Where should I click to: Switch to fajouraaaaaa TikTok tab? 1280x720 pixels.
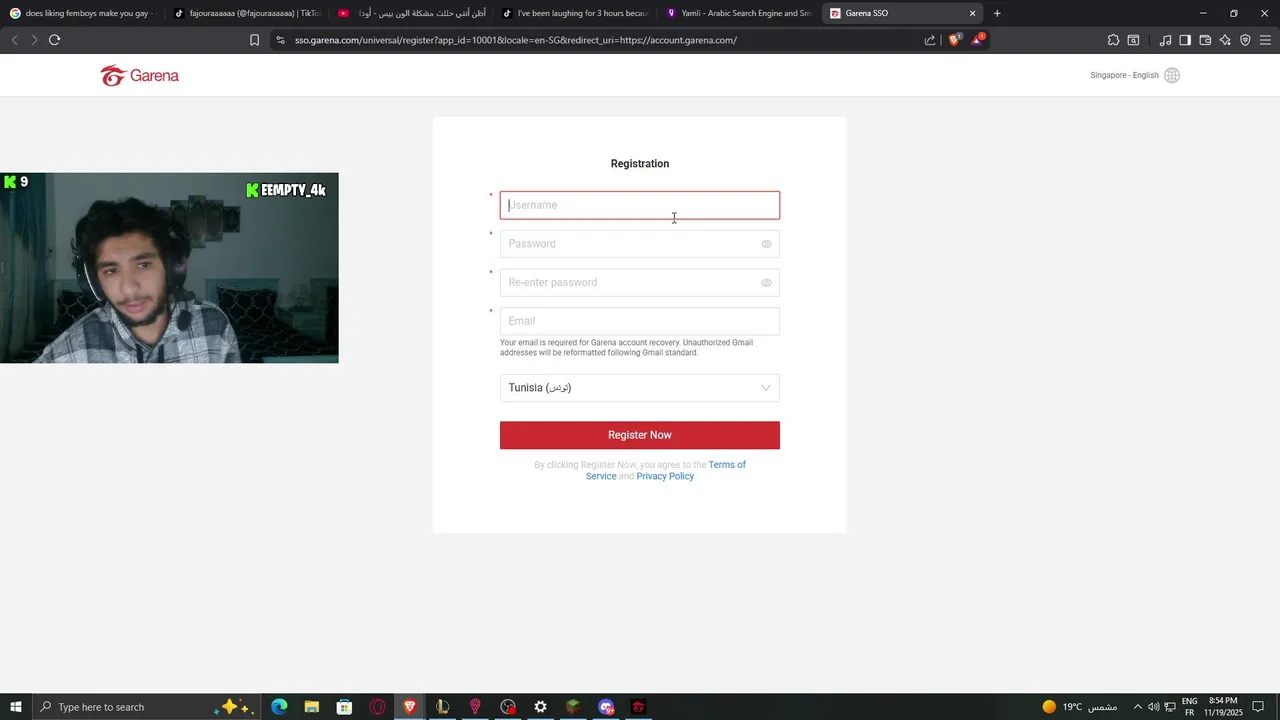[x=246, y=13]
